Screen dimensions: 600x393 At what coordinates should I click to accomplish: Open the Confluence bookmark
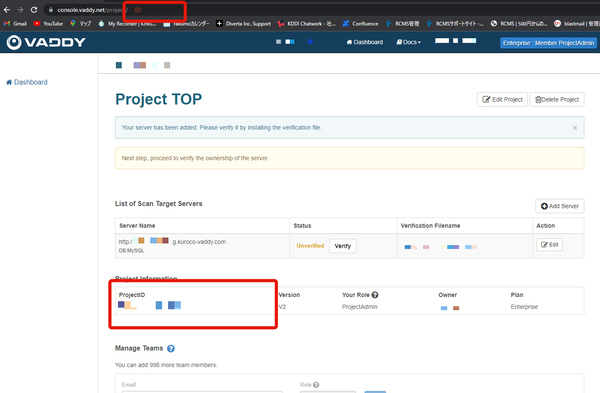click(360, 24)
